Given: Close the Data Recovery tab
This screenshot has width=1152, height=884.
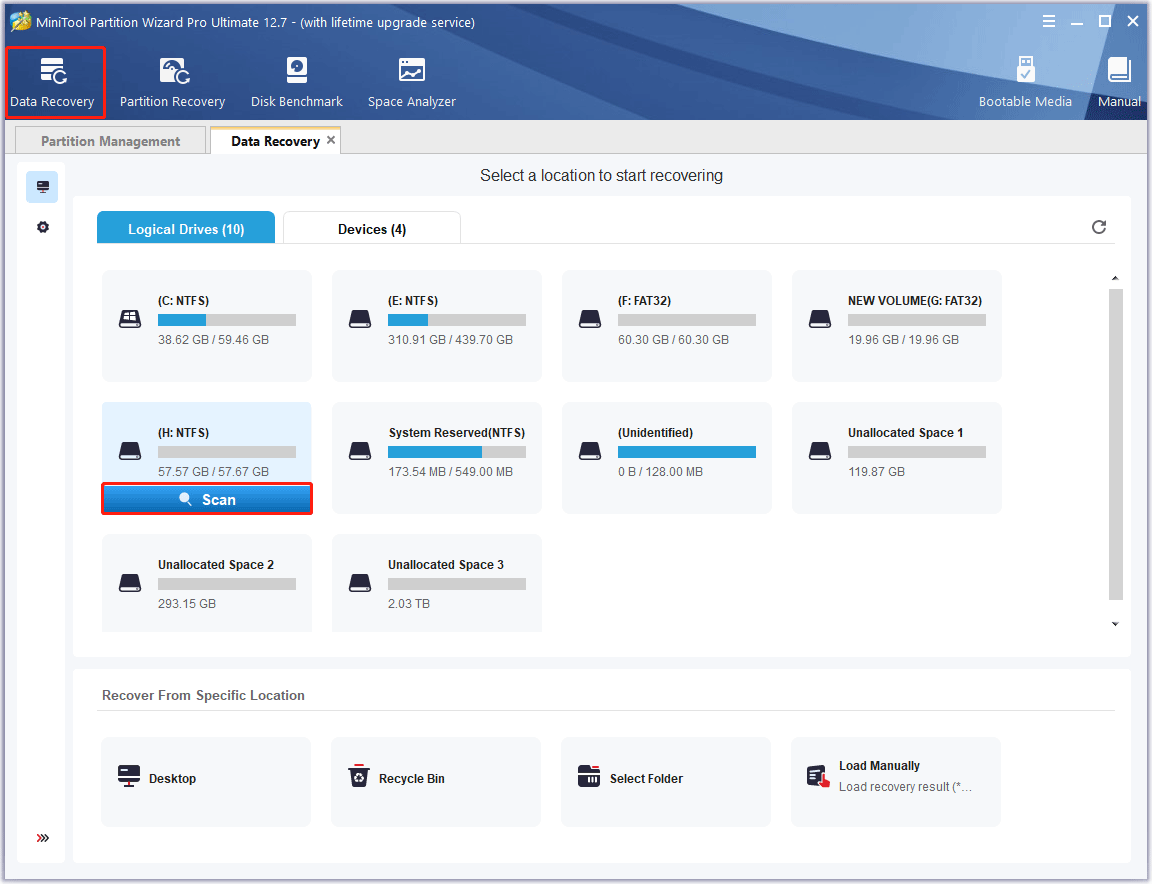Looking at the screenshot, I should pos(331,140).
